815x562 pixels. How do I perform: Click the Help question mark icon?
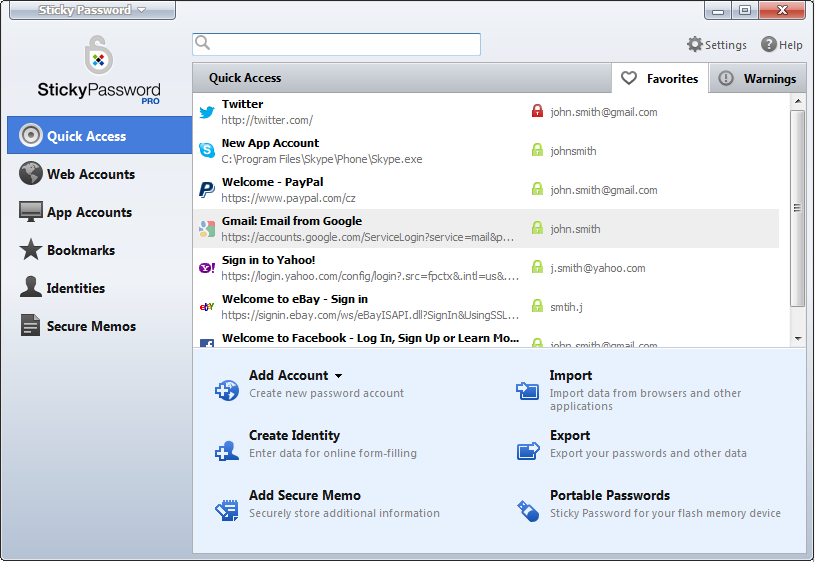pos(769,44)
